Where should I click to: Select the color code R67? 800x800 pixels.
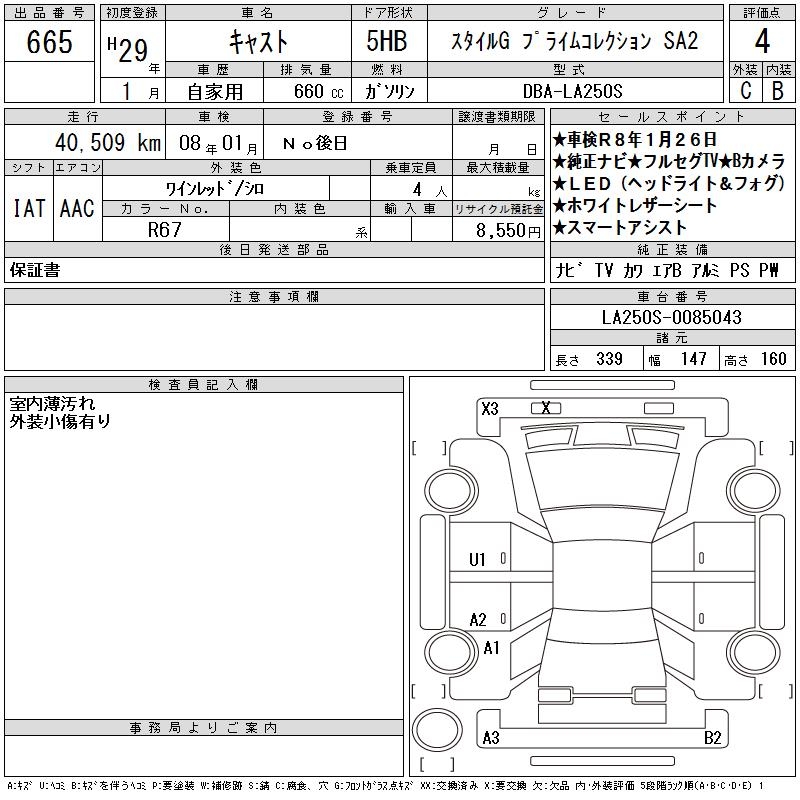165,229
